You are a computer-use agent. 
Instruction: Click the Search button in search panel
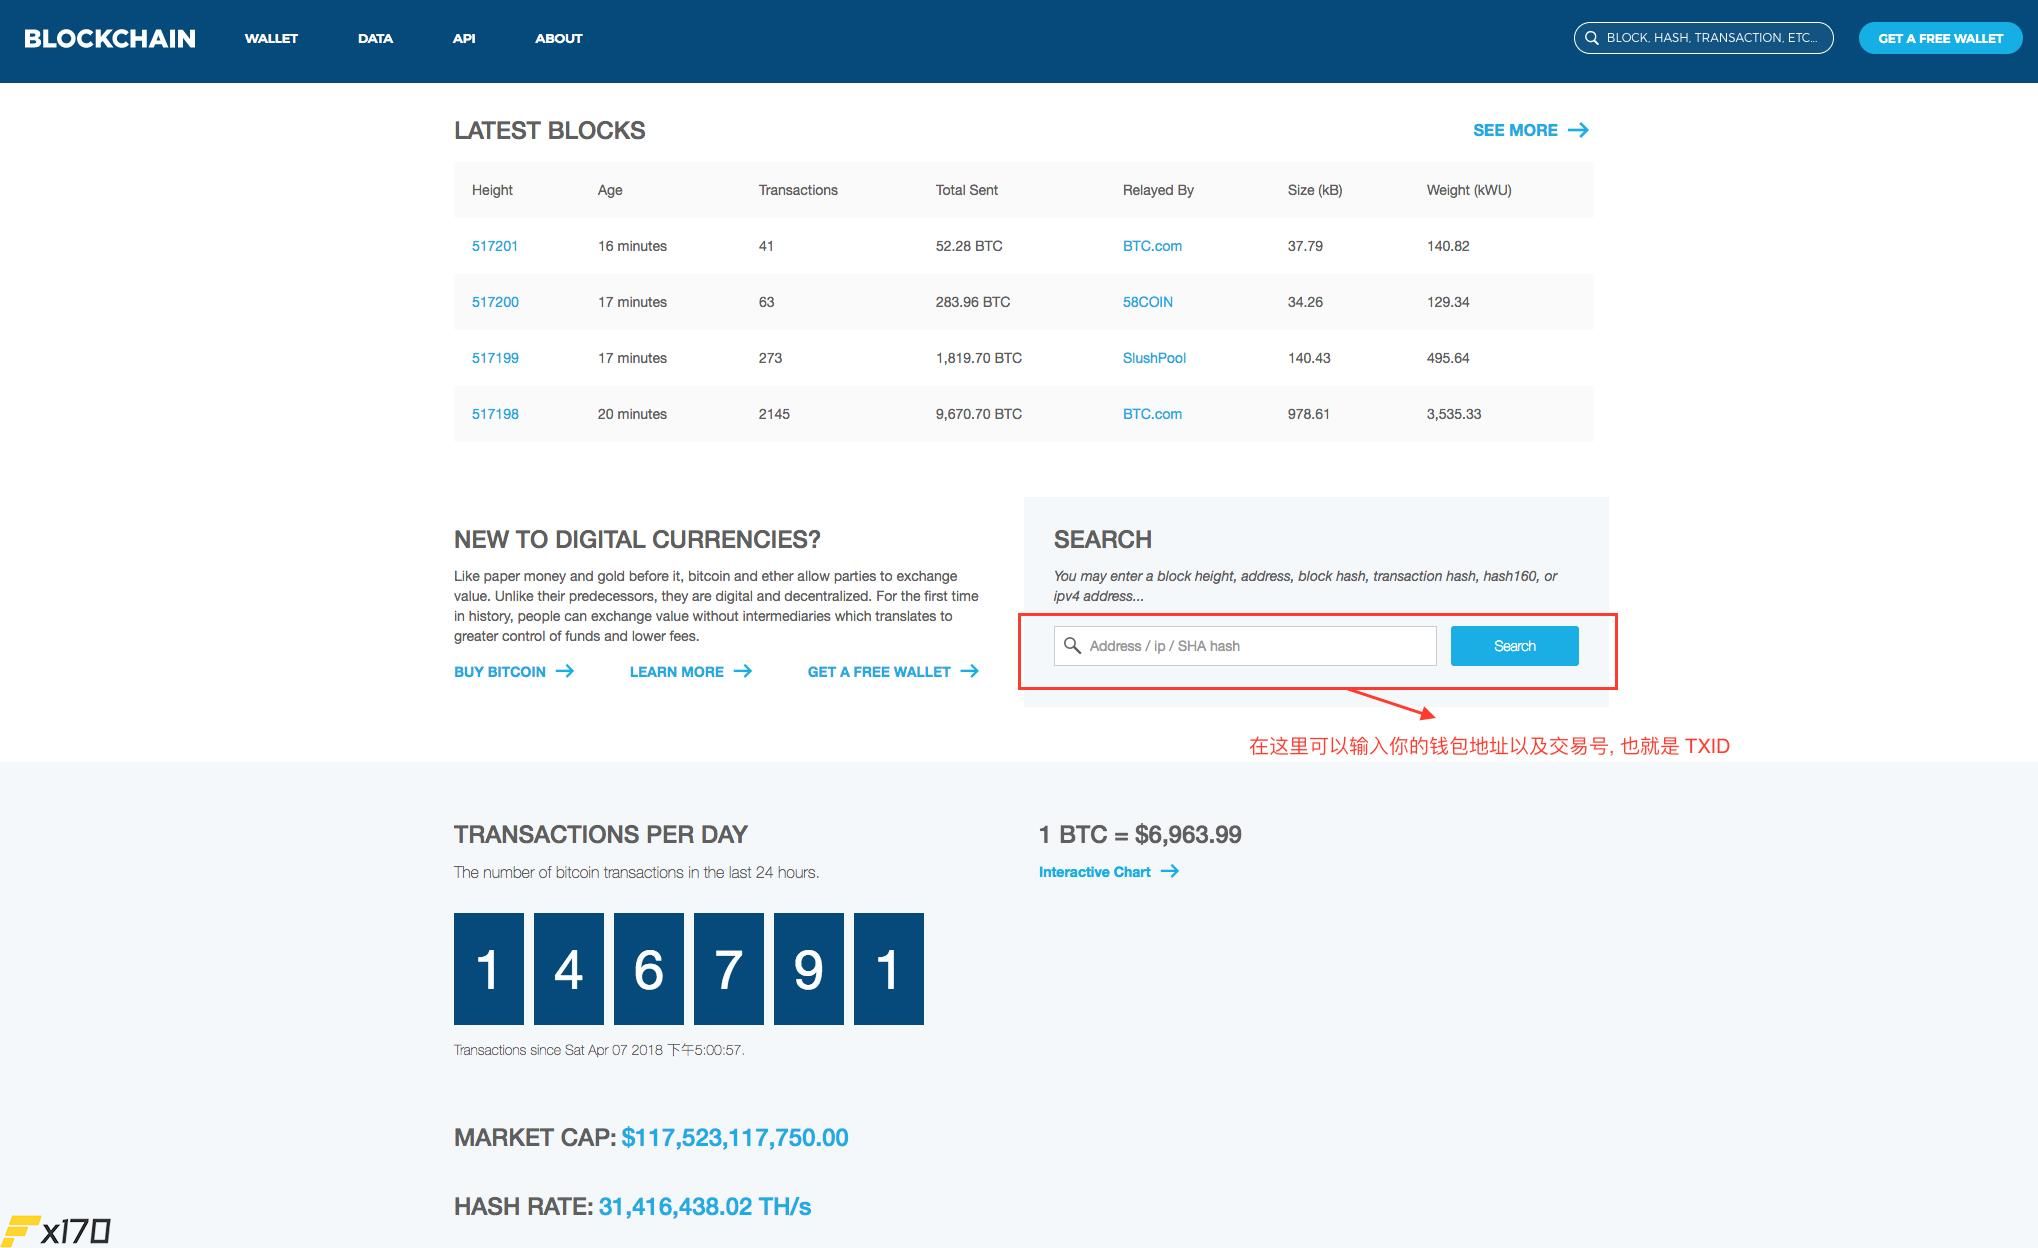pos(1514,645)
